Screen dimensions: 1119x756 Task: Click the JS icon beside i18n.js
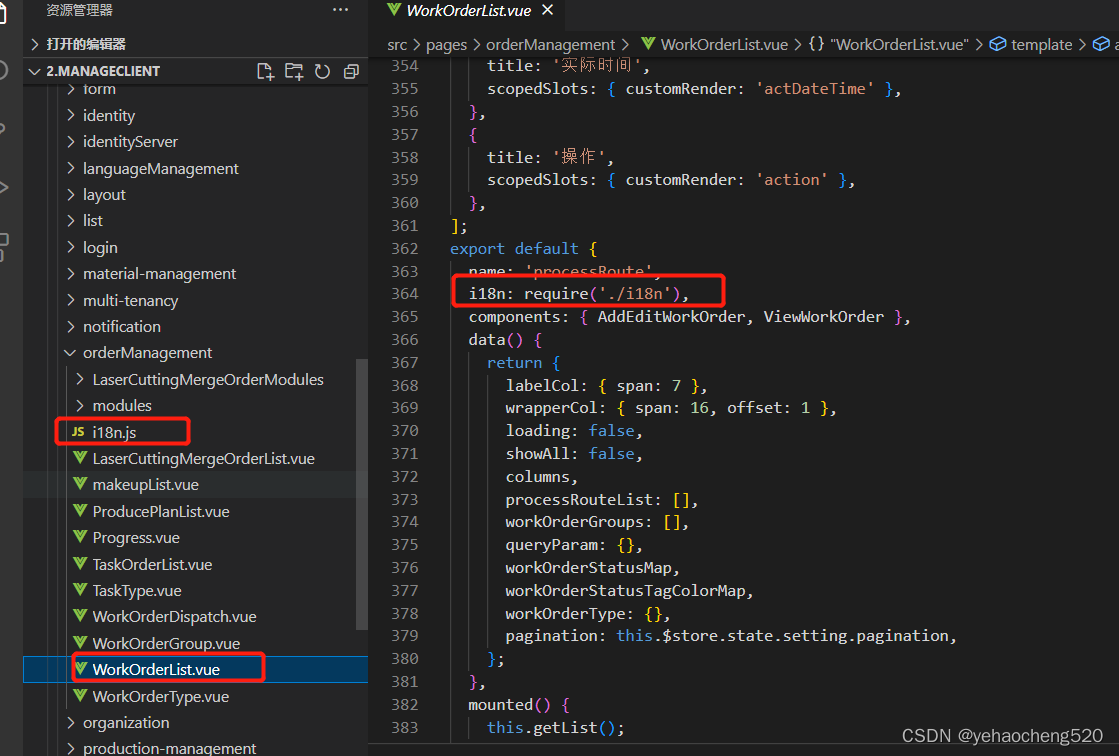coord(78,432)
